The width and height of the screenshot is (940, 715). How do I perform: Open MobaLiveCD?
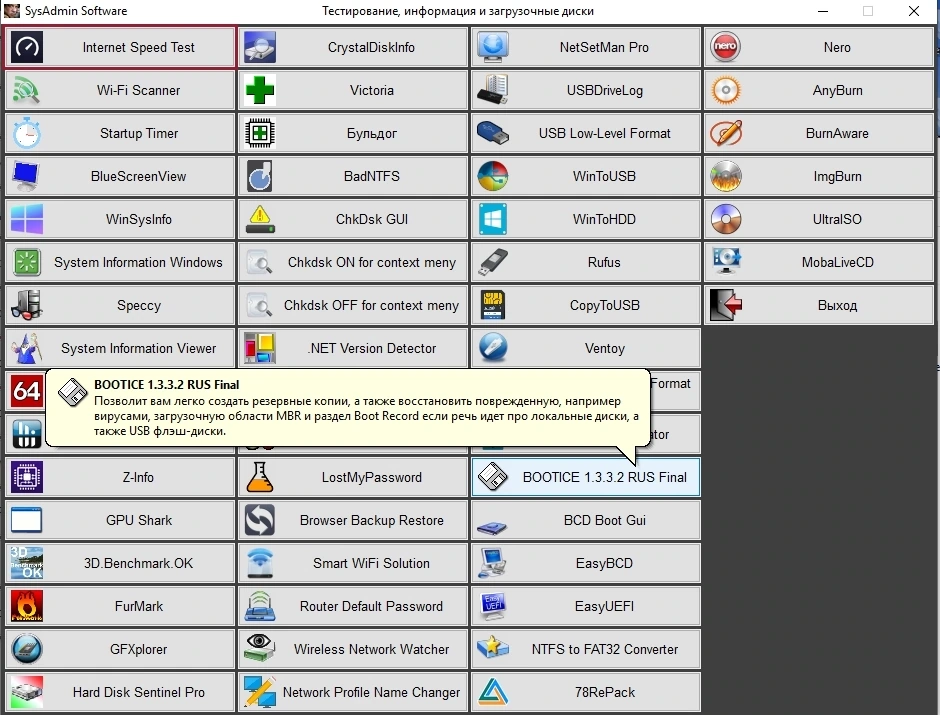(x=819, y=263)
